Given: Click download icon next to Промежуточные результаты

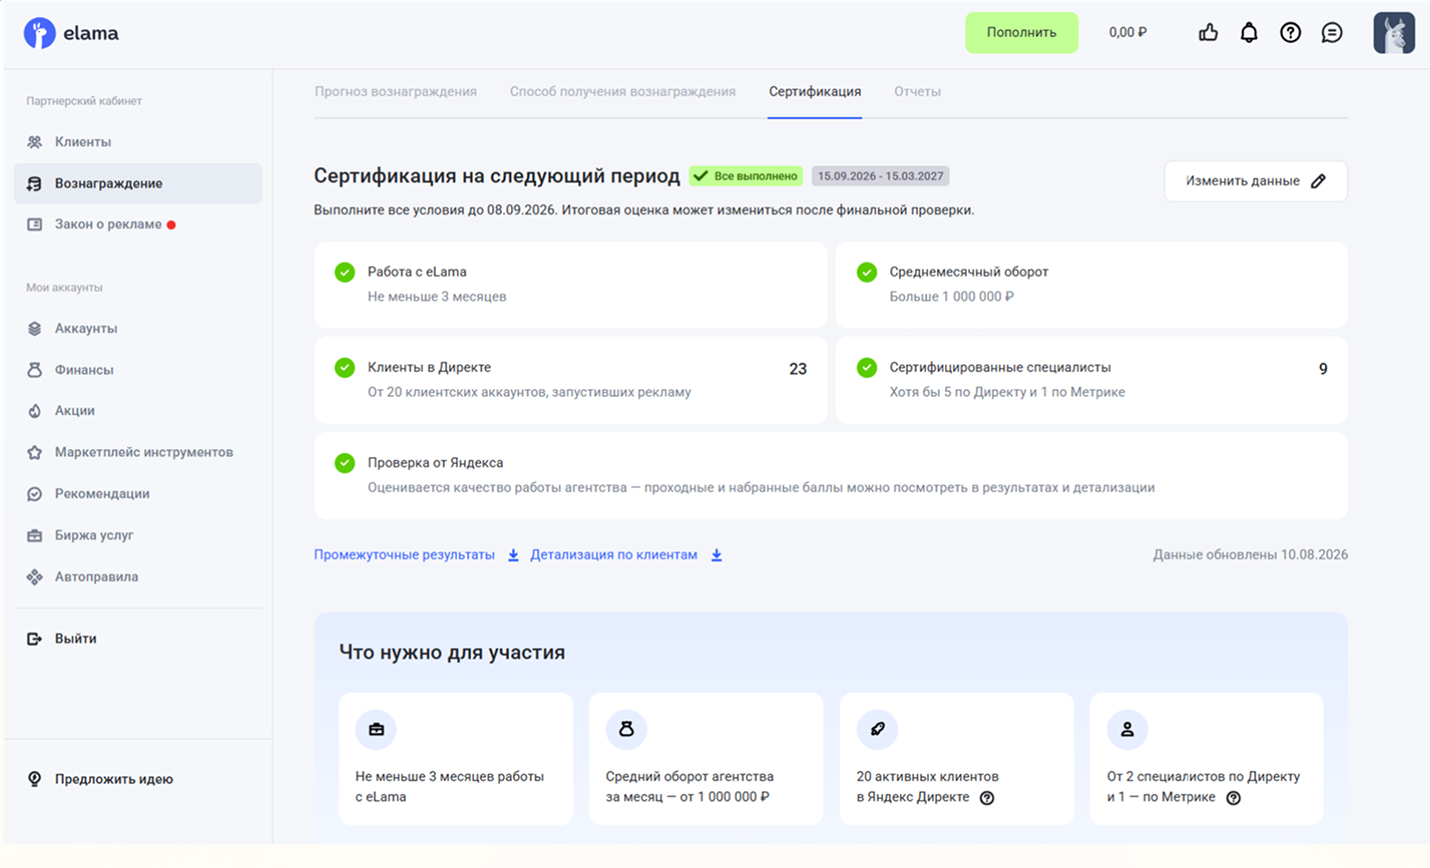Looking at the screenshot, I should click(513, 555).
